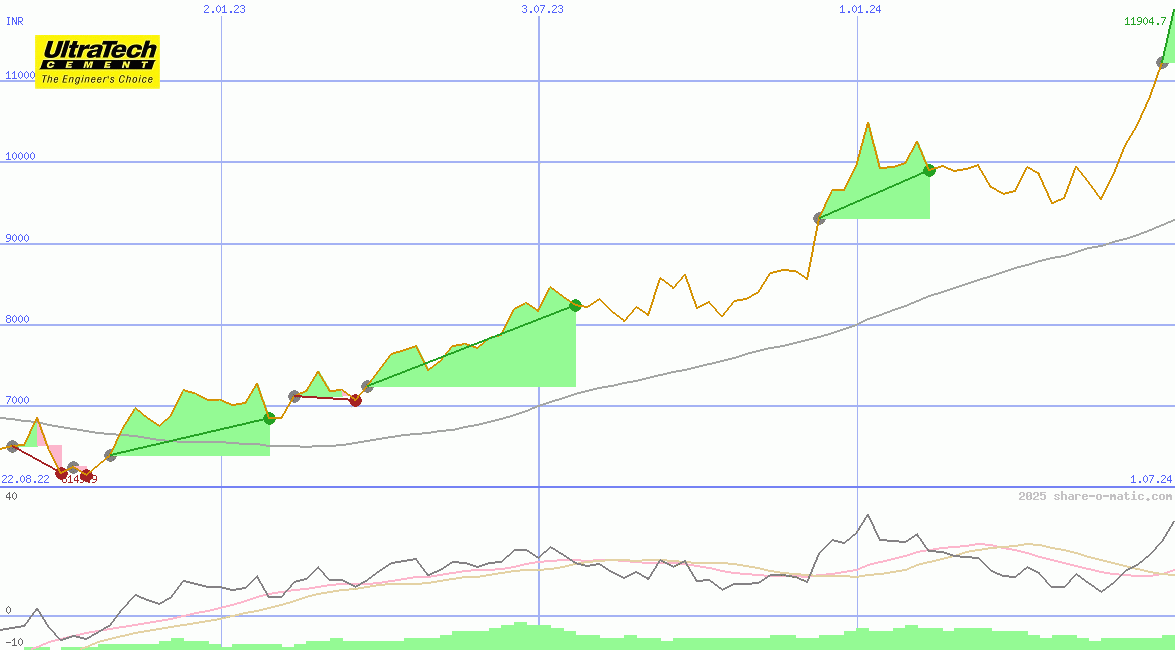Select the grey marker above 11000 at the right edge
This screenshot has width=1175, height=650.
[x=1162, y=62]
